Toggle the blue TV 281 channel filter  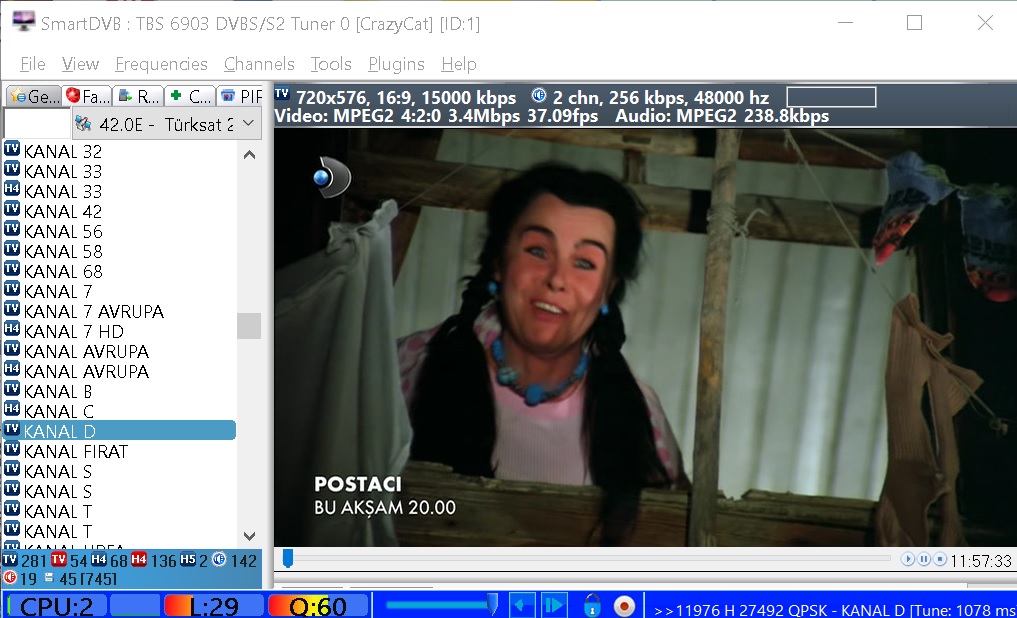coord(25,560)
